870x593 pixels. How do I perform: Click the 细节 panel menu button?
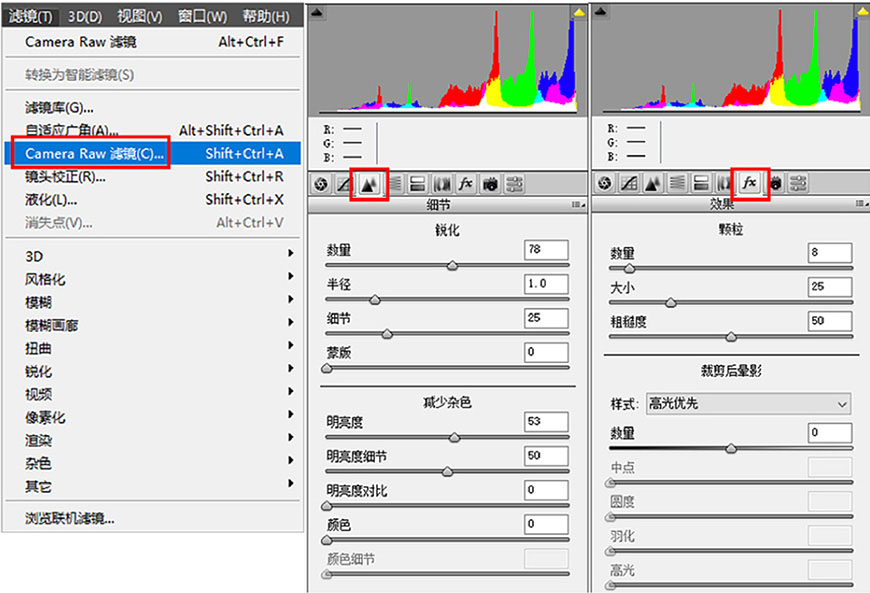coord(580,203)
